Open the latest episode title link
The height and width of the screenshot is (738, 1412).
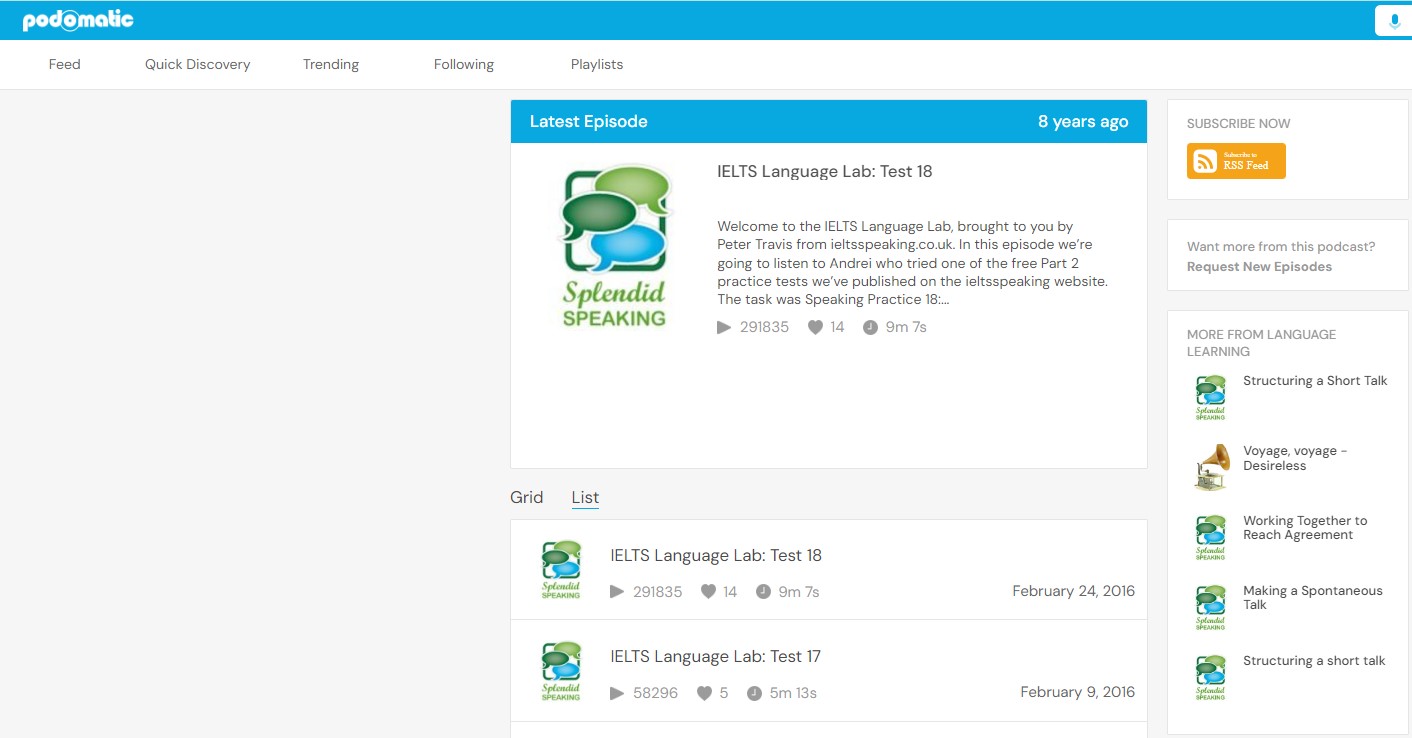(824, 171)
